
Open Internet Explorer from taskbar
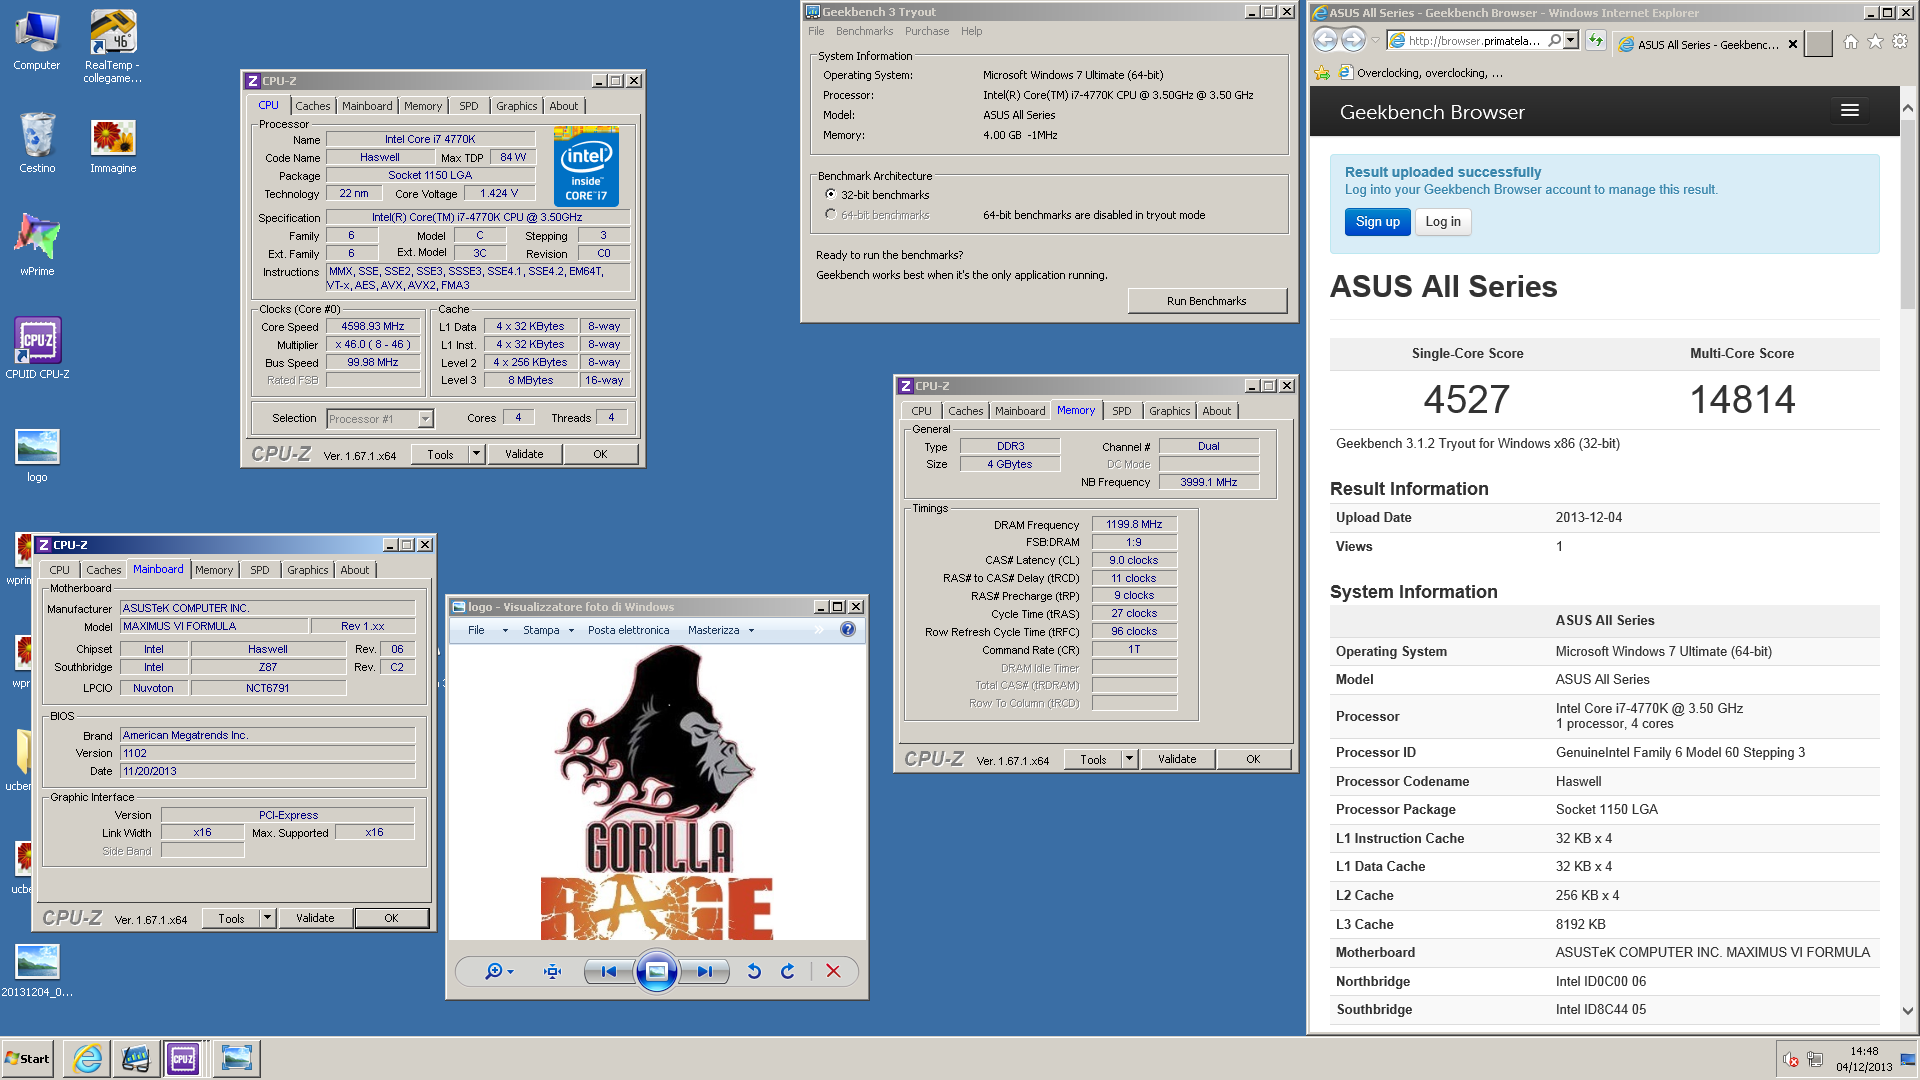coord(87,1058)
